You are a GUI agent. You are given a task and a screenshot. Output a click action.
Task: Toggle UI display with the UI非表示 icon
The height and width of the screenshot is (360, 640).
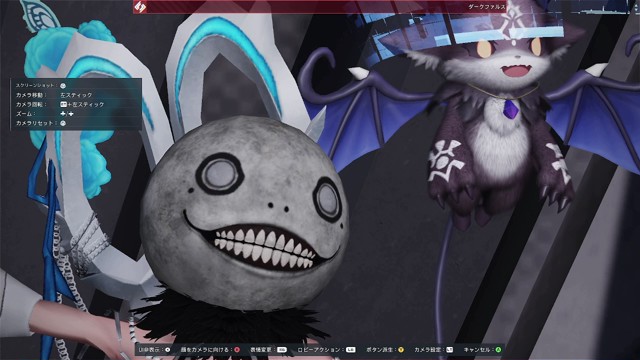167,350
